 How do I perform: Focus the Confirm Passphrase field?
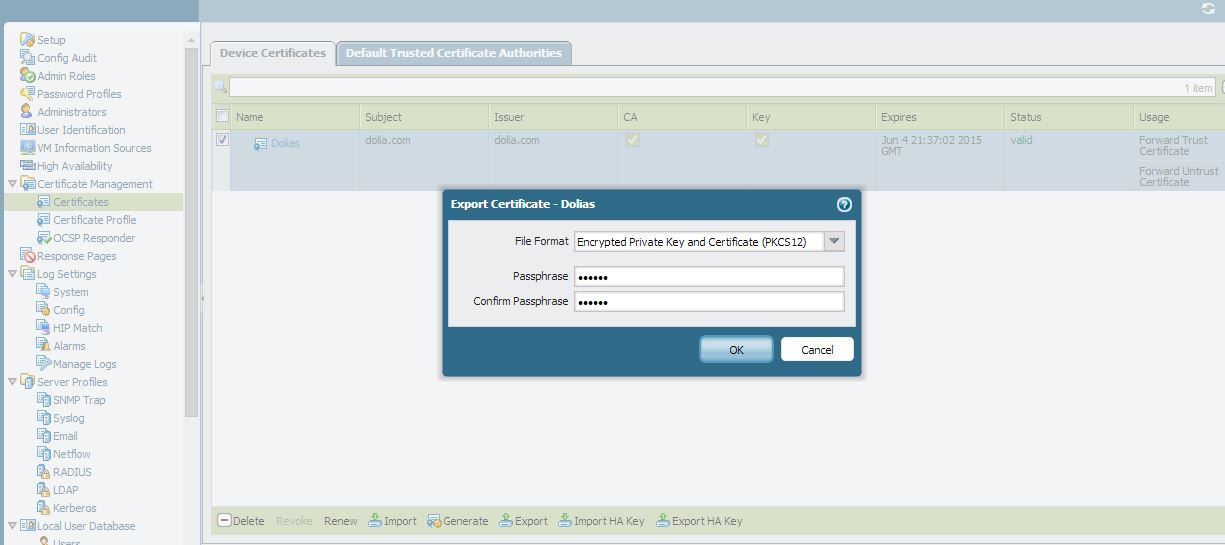click(709, 301)
